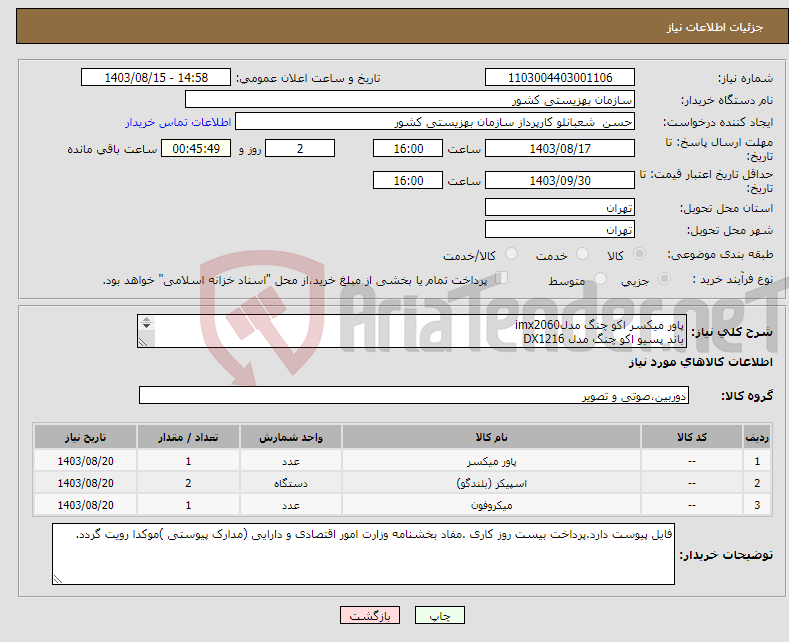Click the delivery city field تهران
Image resolution: width=789 pixels, height=642 pixels.
[560, 229]
